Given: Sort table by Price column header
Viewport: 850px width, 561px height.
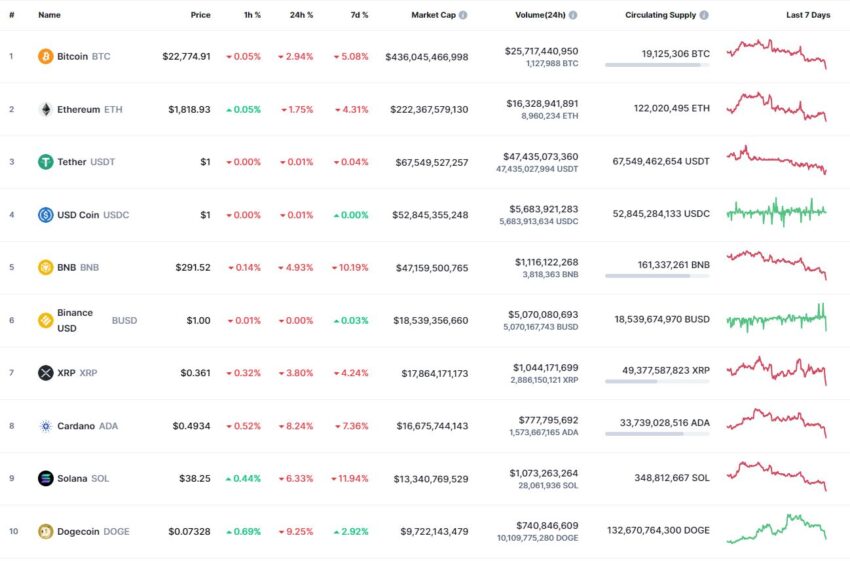Looking at the screenshot, I should point(200,15).
